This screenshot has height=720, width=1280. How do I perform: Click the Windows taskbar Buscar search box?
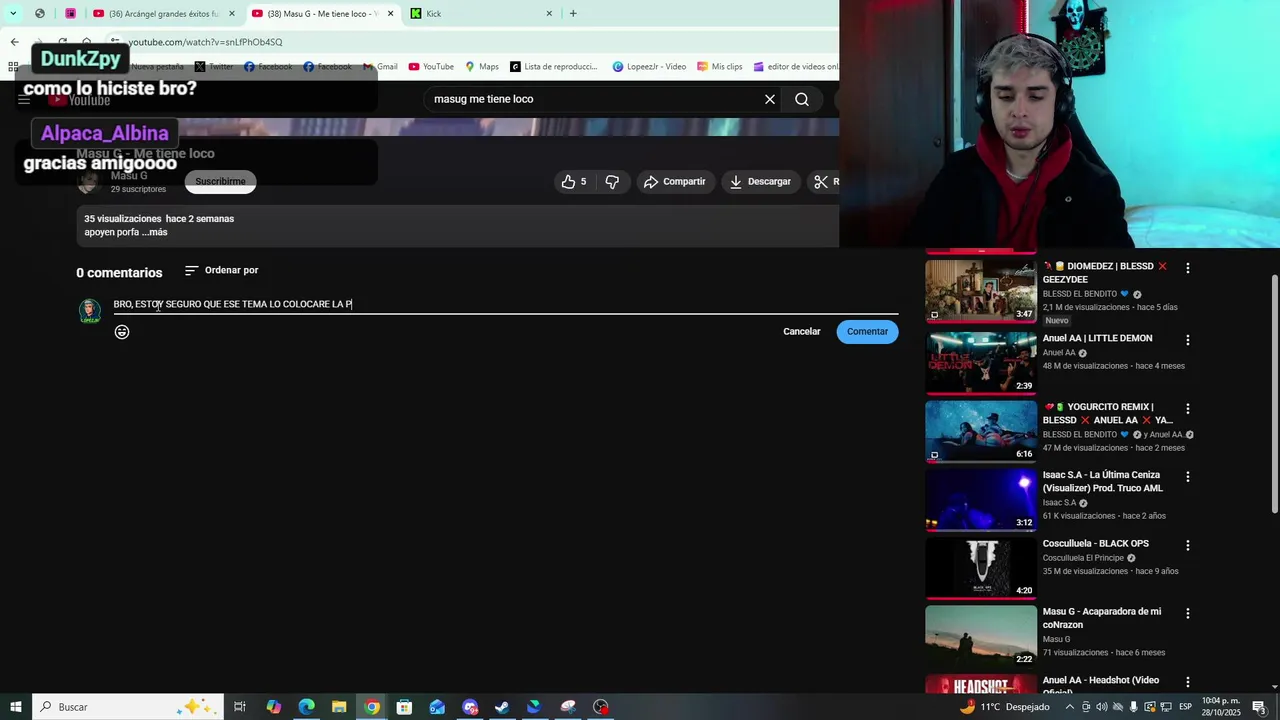click(130, 707)
